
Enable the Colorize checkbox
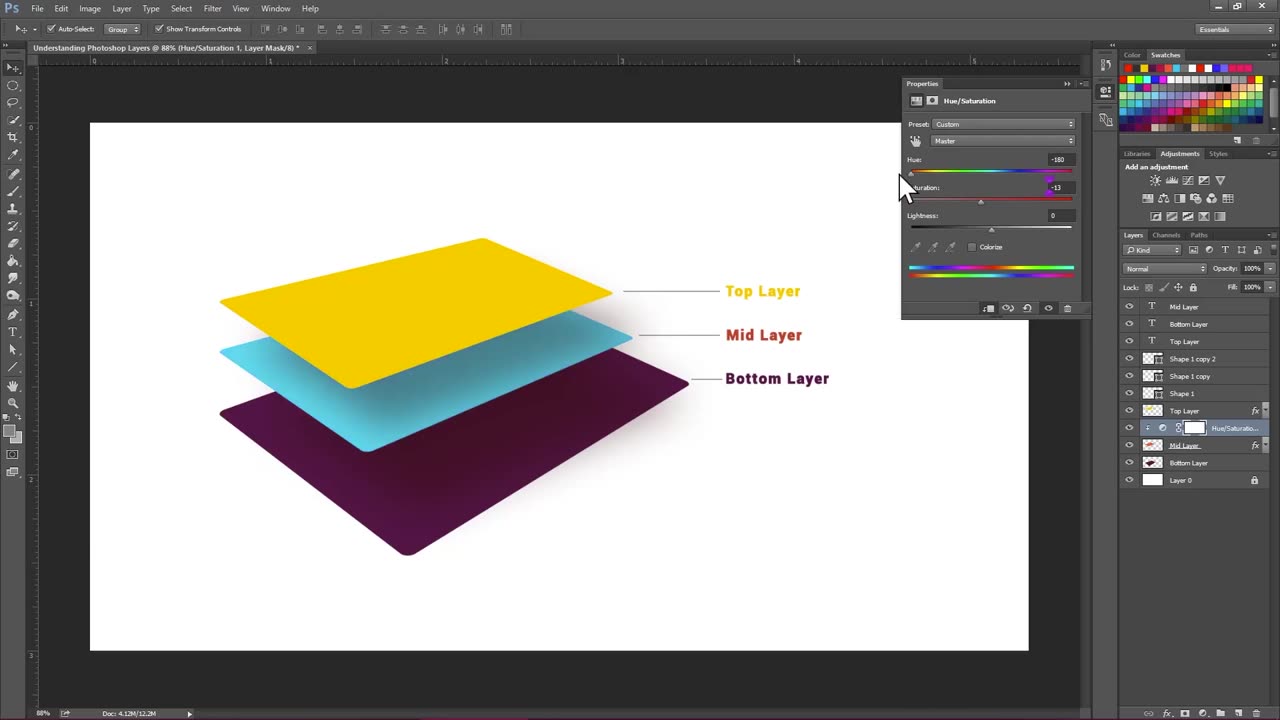[x=972, y=247]
